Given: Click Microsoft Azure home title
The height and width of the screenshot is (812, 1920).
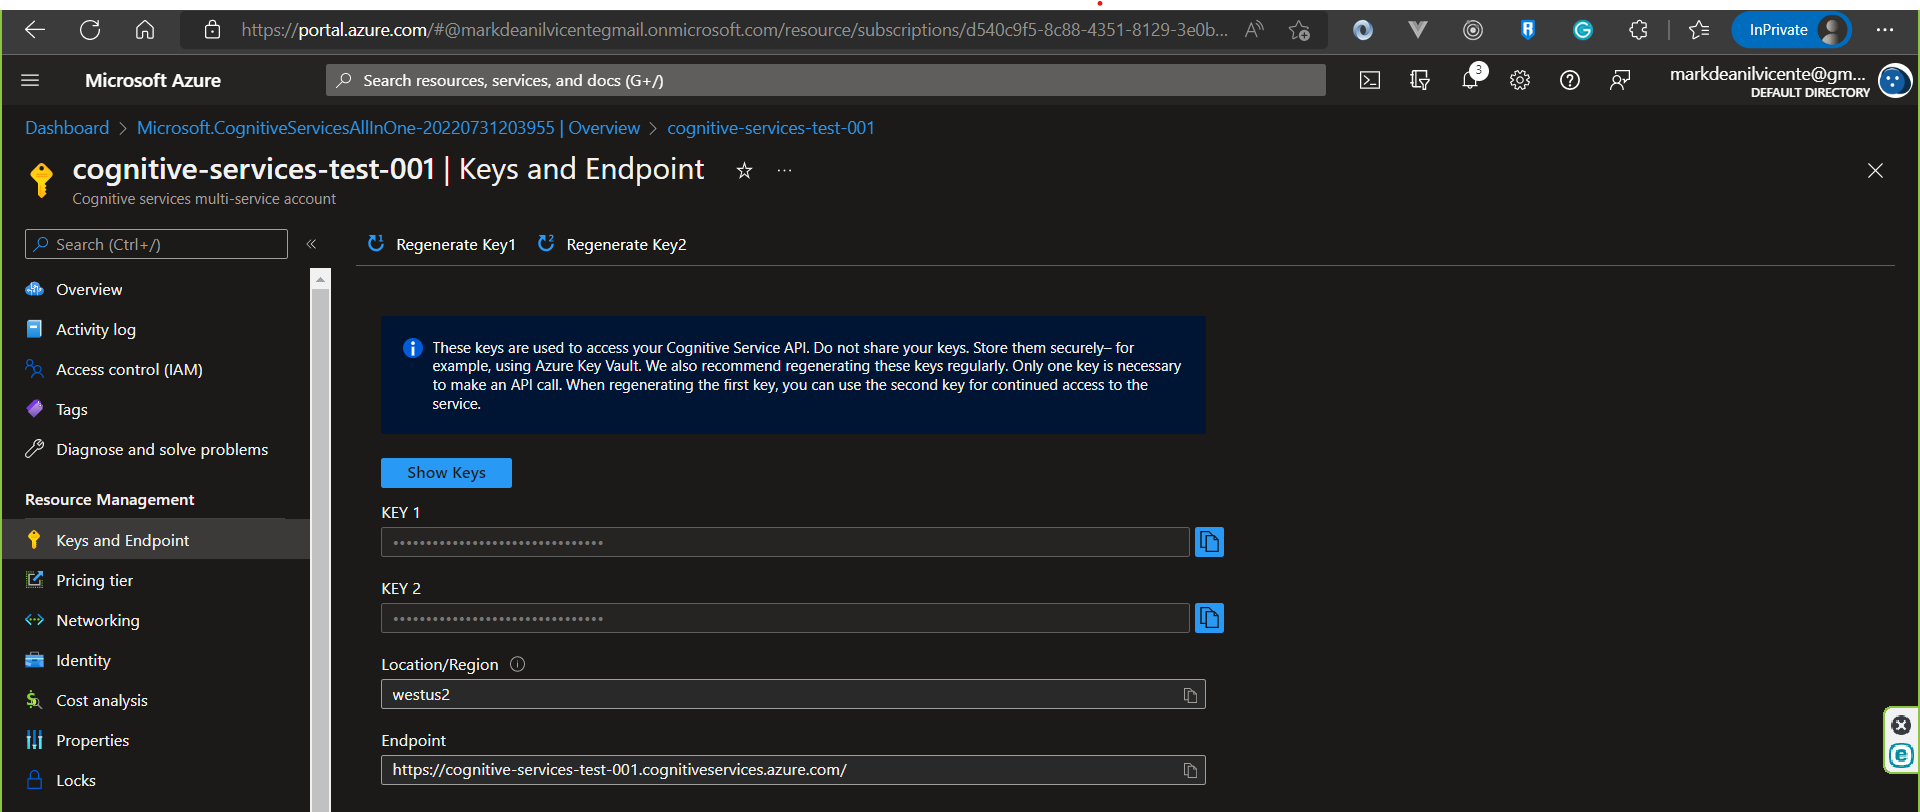Looking at the screenshot, I should [153, 80].
